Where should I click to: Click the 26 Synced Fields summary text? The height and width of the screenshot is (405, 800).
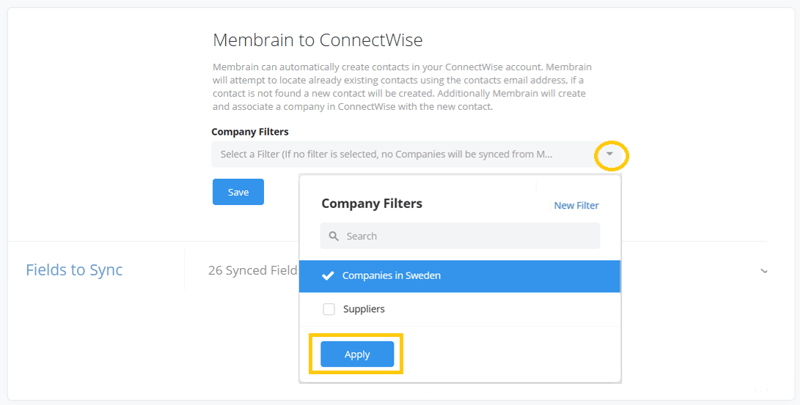(253, 270)
